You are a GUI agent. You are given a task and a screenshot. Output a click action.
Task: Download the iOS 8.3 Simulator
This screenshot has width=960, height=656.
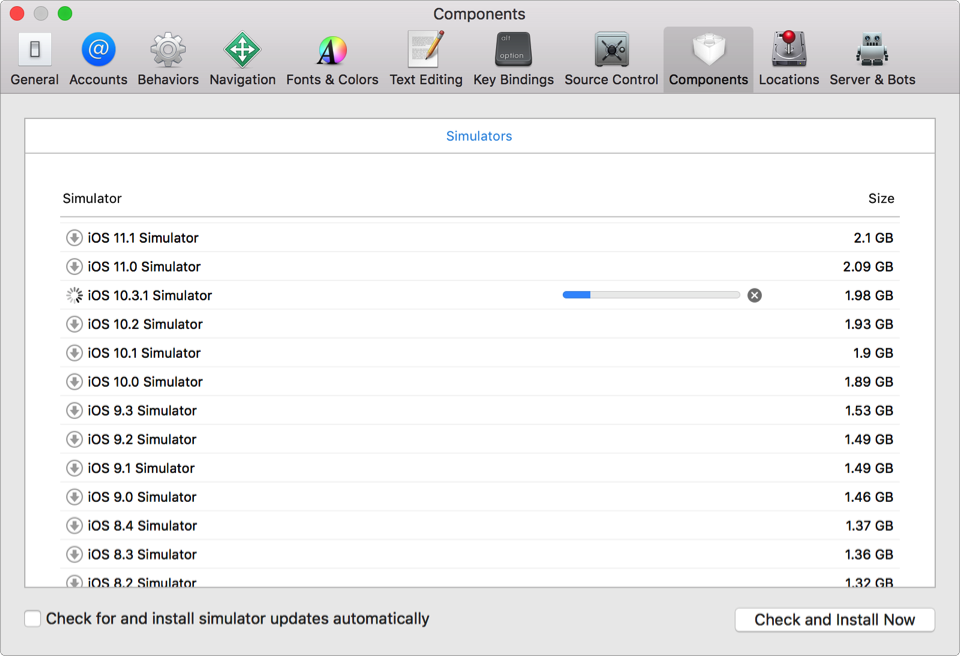coord(74,554)
